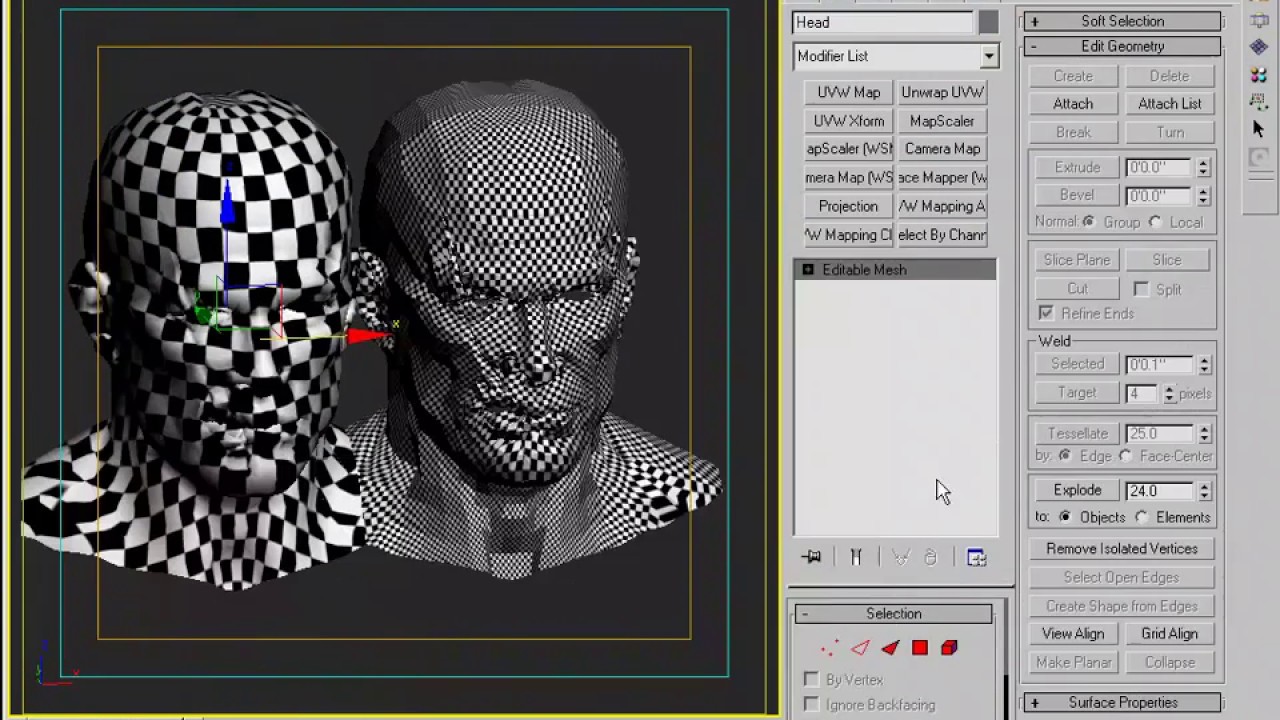Click the Remove Modifier trash icon
The width and height of the screenshot is (1280, 720).
pos(930,558)
